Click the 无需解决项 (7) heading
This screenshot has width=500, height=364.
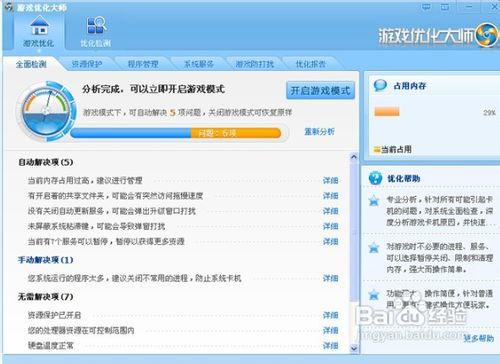coord(45,297)
